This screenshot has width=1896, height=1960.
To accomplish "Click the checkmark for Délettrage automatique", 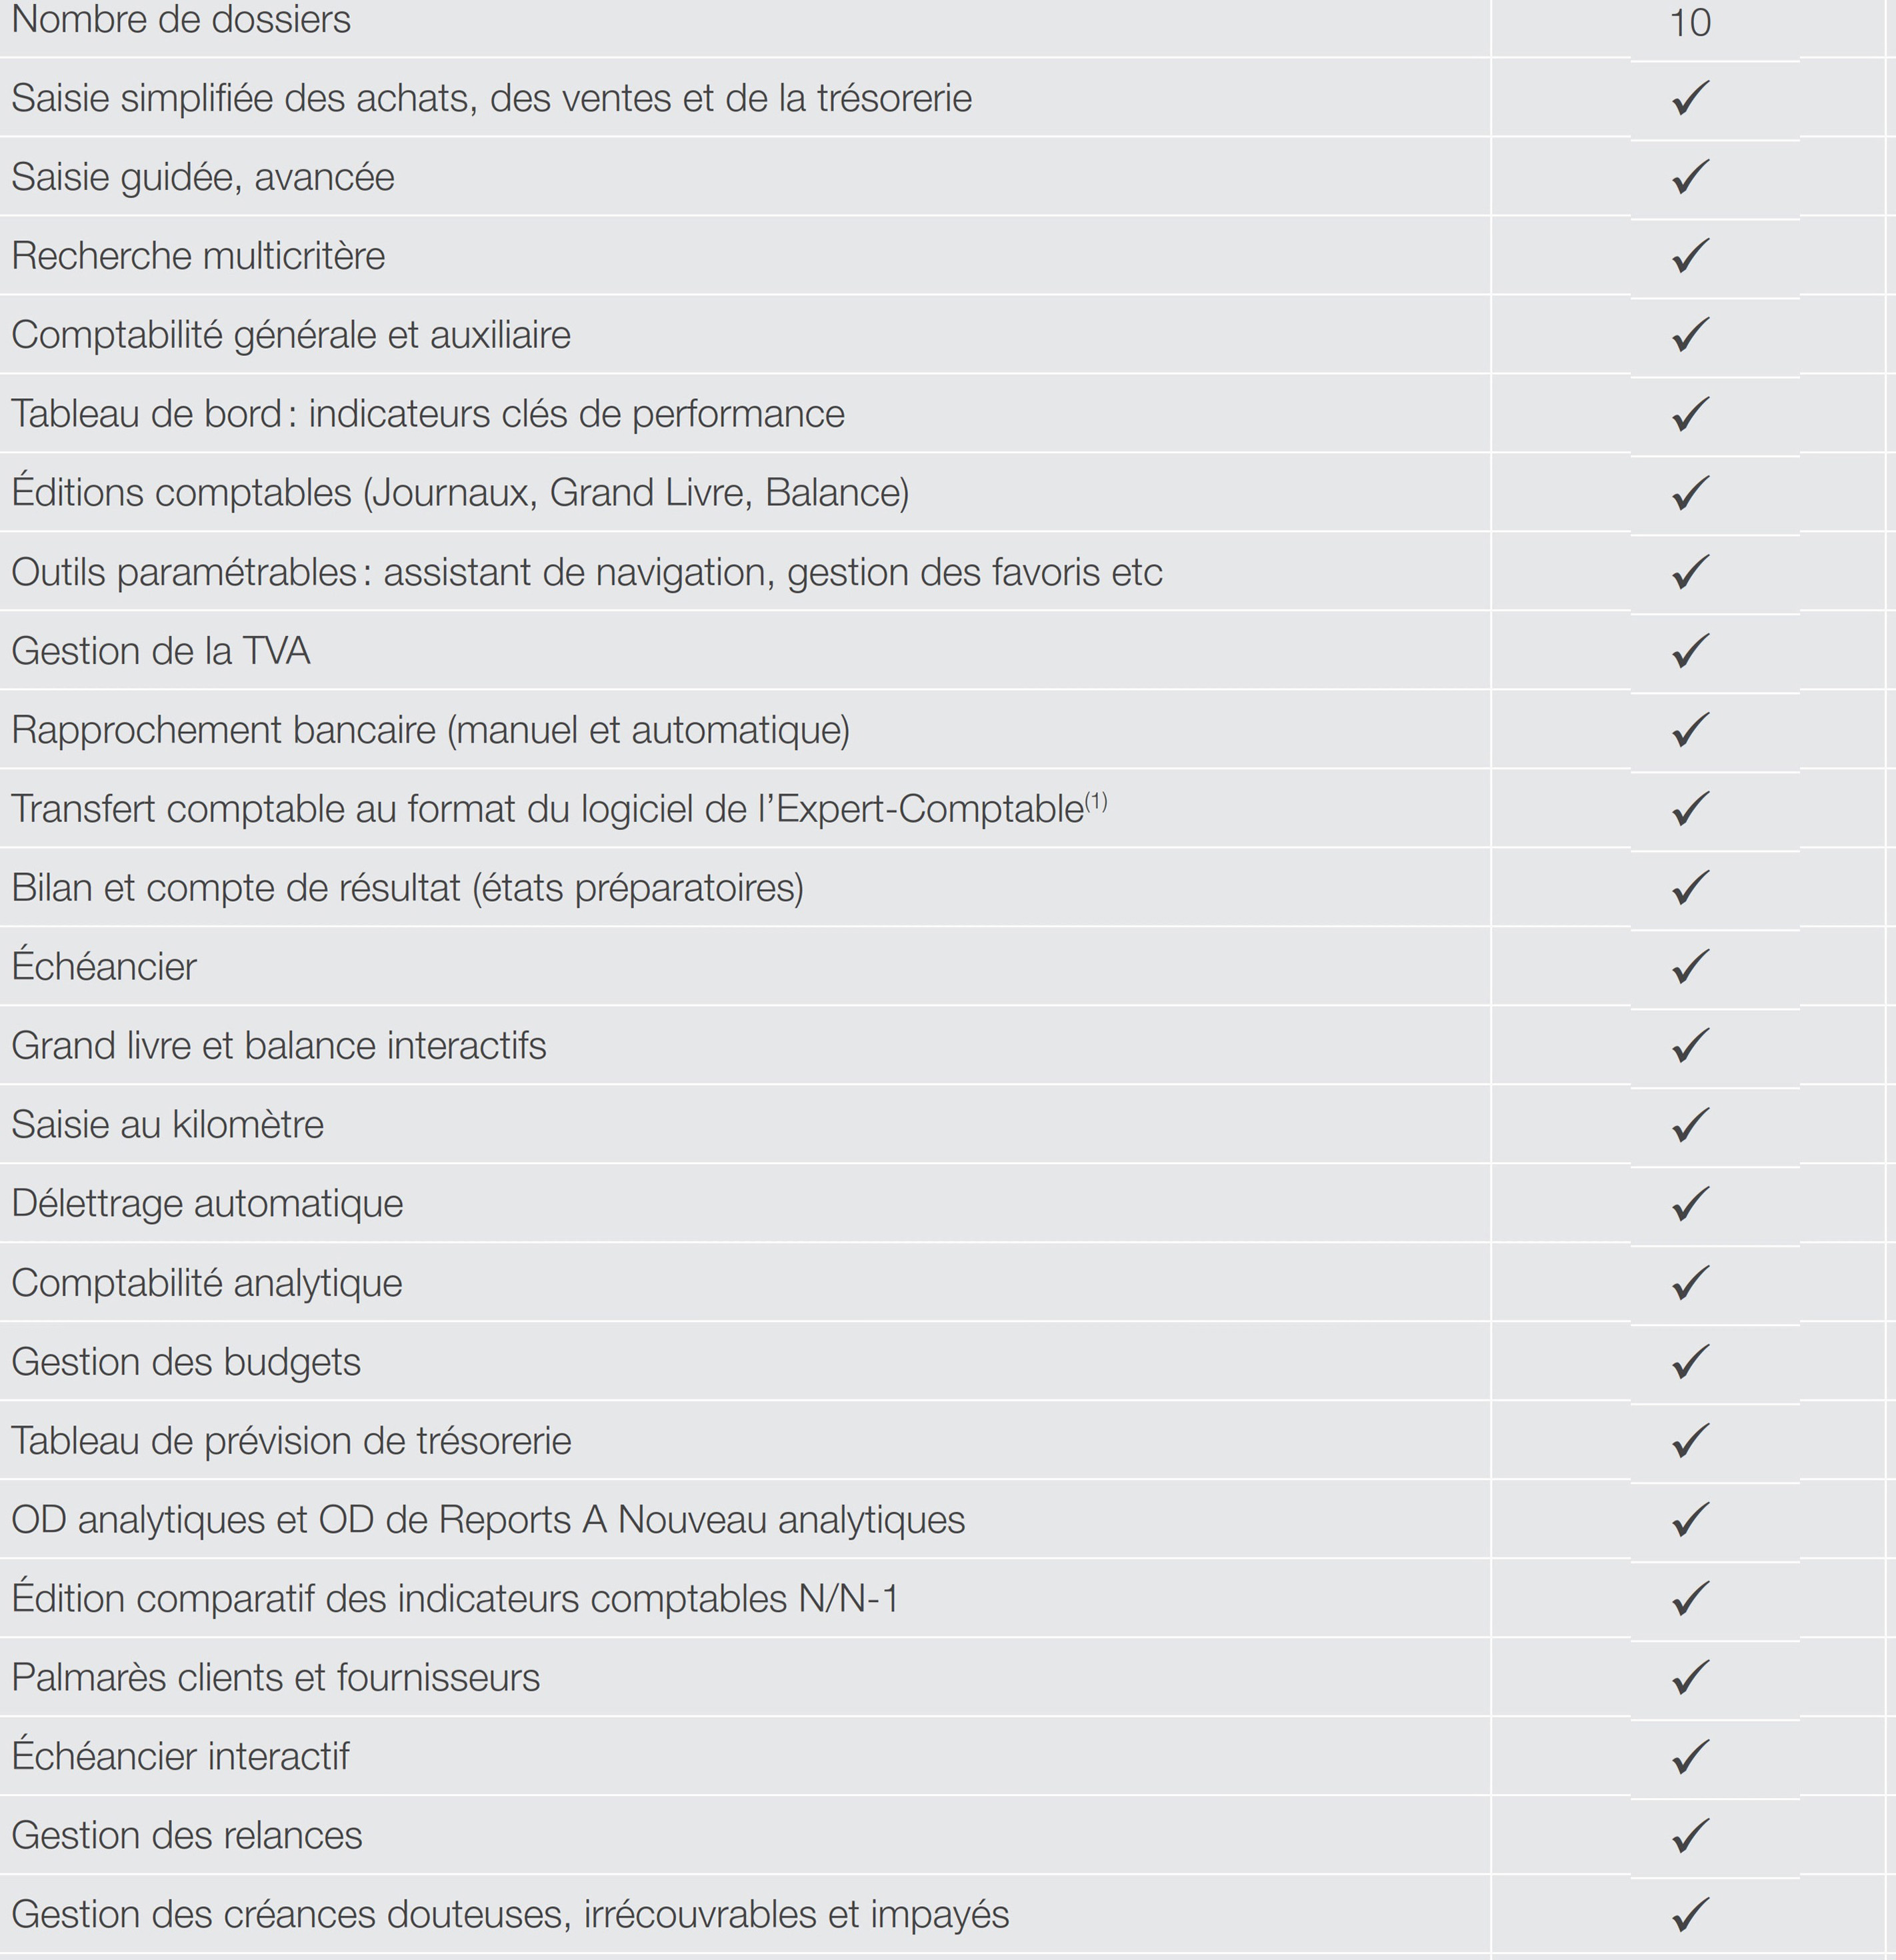I will 1690,1204.
